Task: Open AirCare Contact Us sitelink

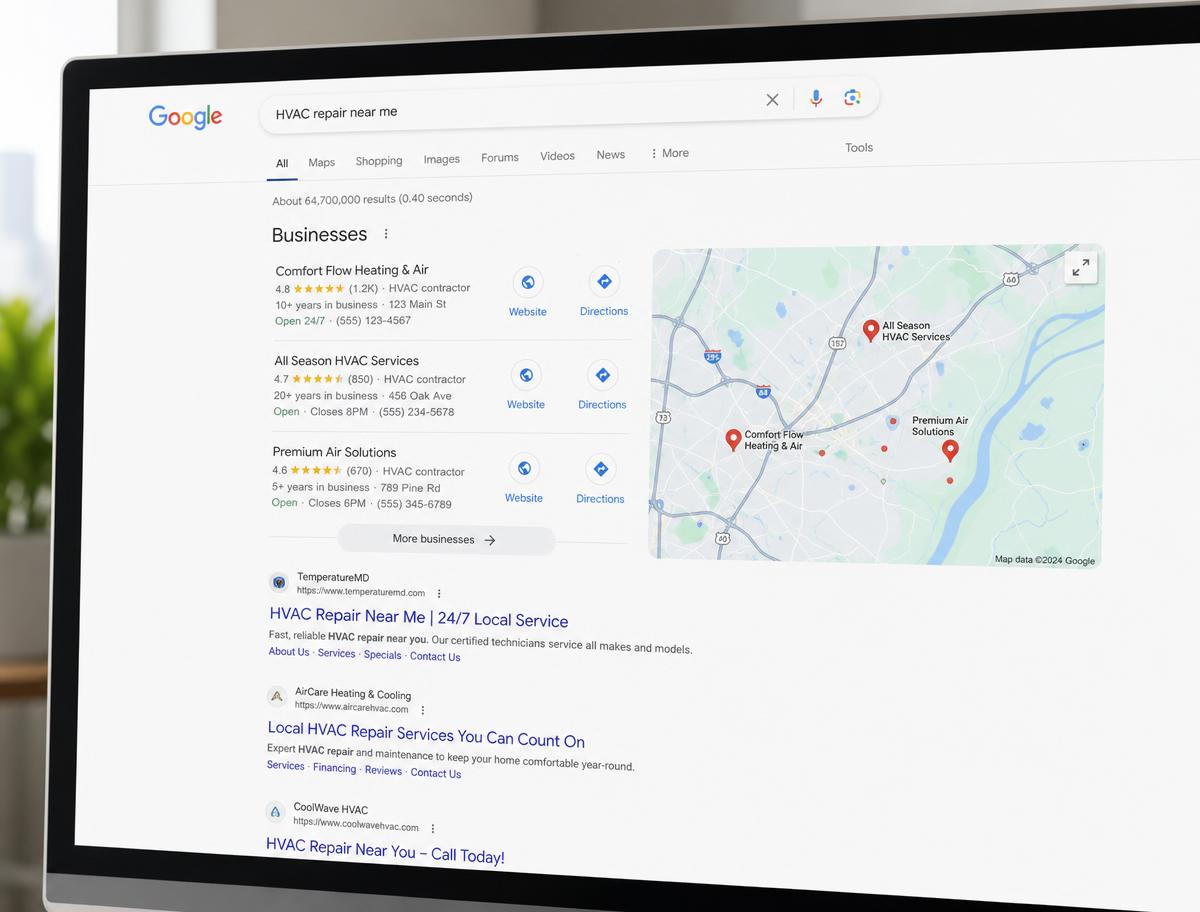Action: tap(436, 773)
